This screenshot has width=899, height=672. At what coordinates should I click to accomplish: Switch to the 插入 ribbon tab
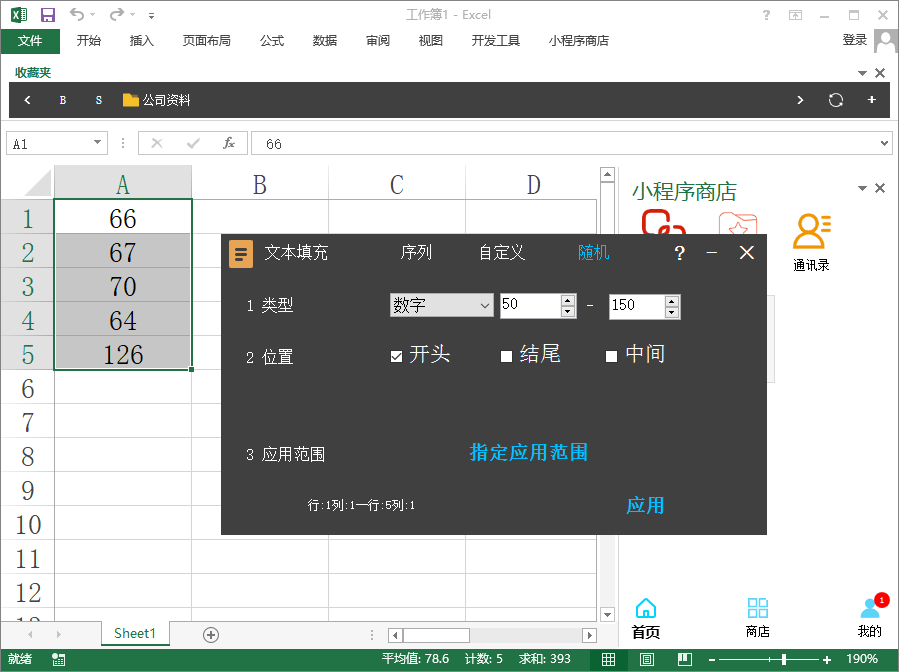142,41
